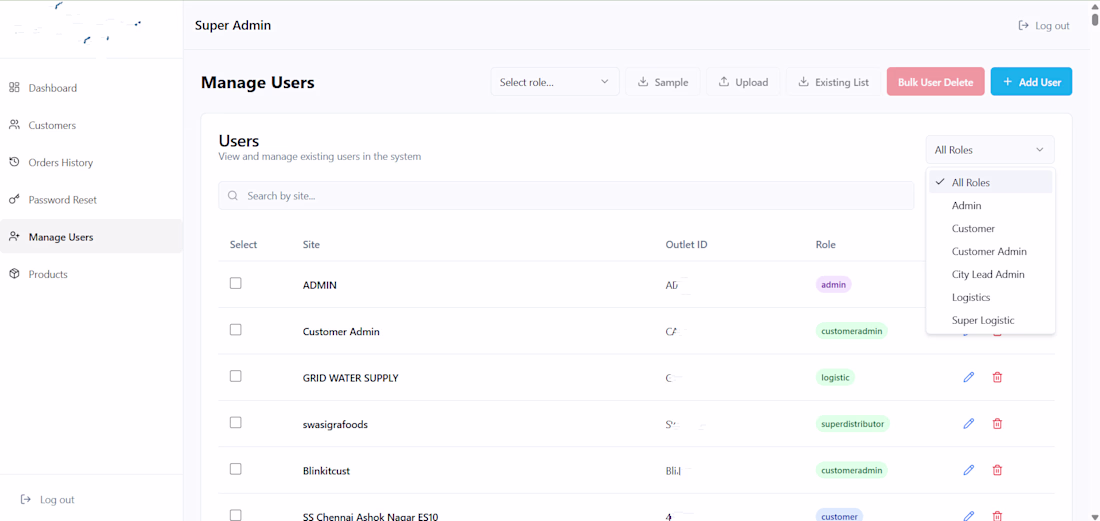Log out using the top-right link
The image size is (1100, 521).
pos(1044,25)
